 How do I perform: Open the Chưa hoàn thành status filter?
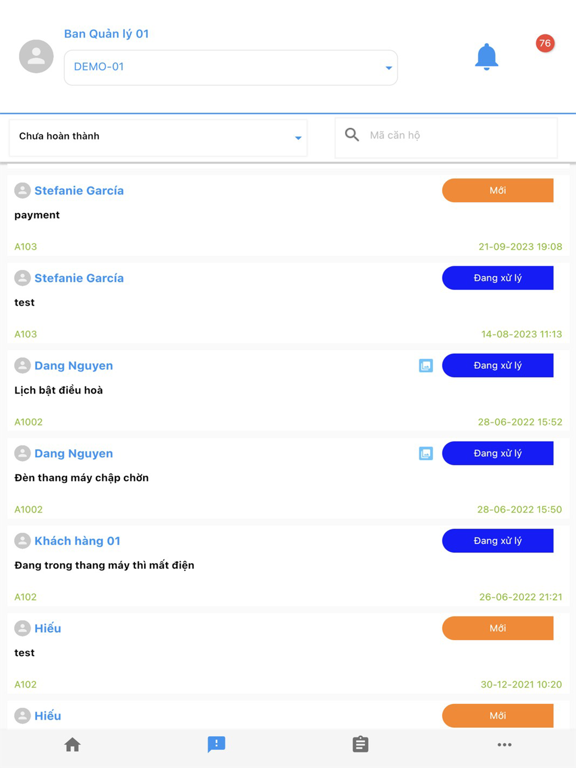pos(158,138)
